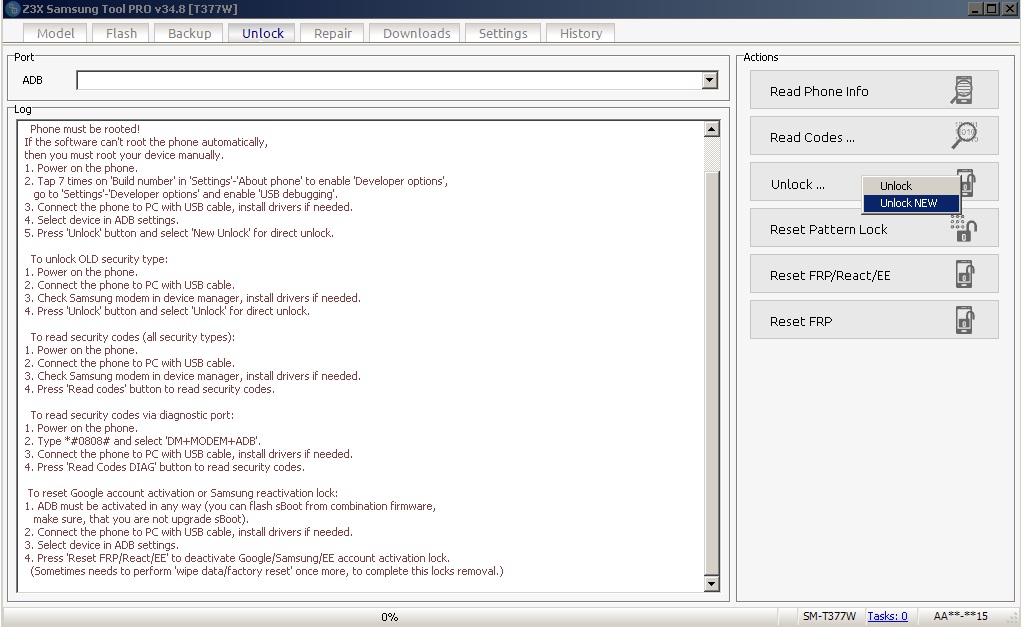The width and height of the screenshot is (1021, 627).
Task: Click 'To unlock OLD security type:' line
Action: point(99,259)
